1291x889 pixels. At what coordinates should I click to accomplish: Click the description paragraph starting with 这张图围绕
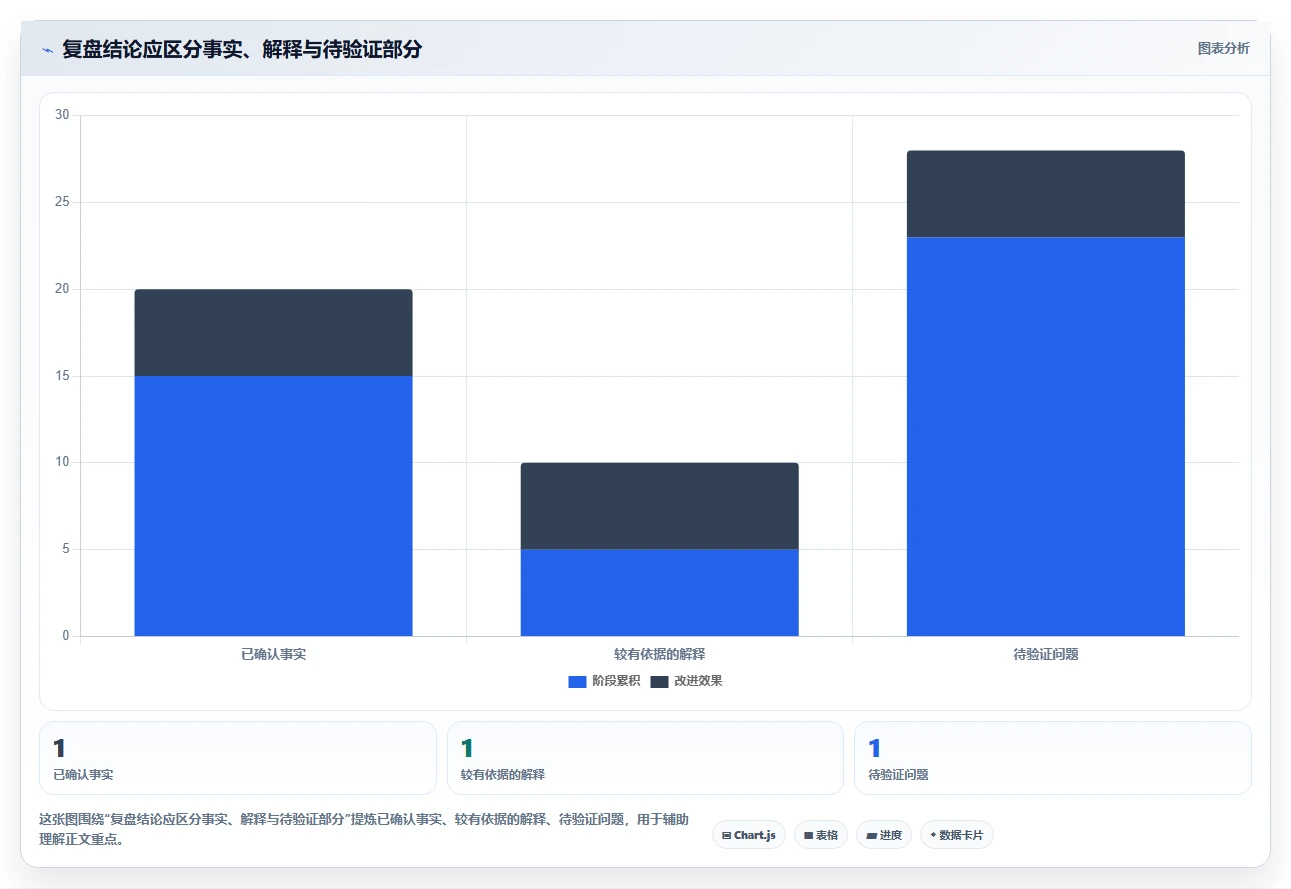coord(364,829)
